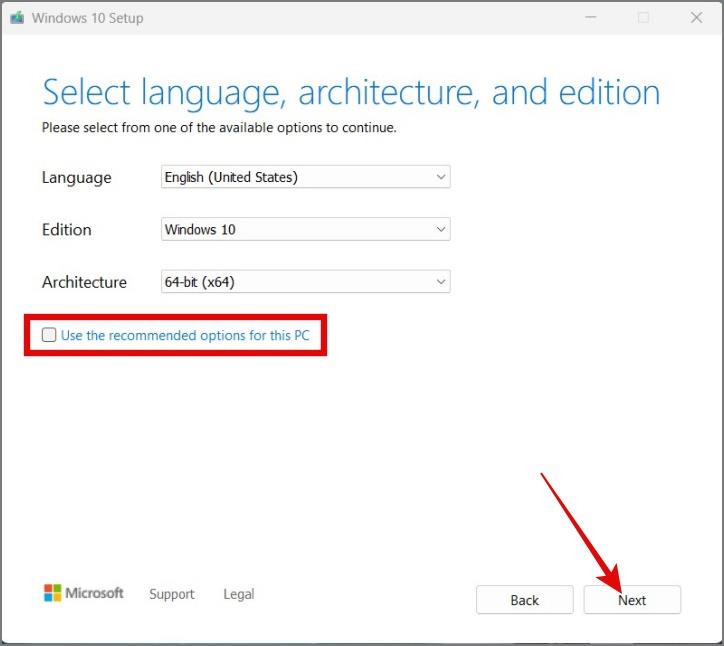Open the Support link
Screen dimensions: 724x646
172,594
